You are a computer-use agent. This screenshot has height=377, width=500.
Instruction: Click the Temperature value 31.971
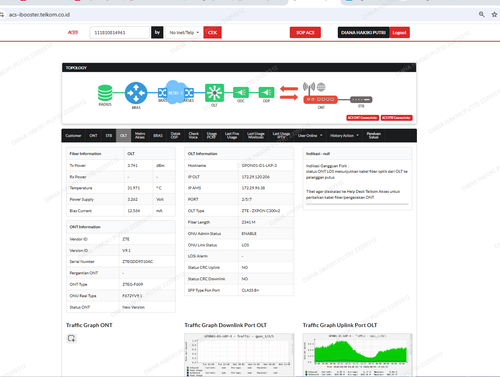coord(134,188)
